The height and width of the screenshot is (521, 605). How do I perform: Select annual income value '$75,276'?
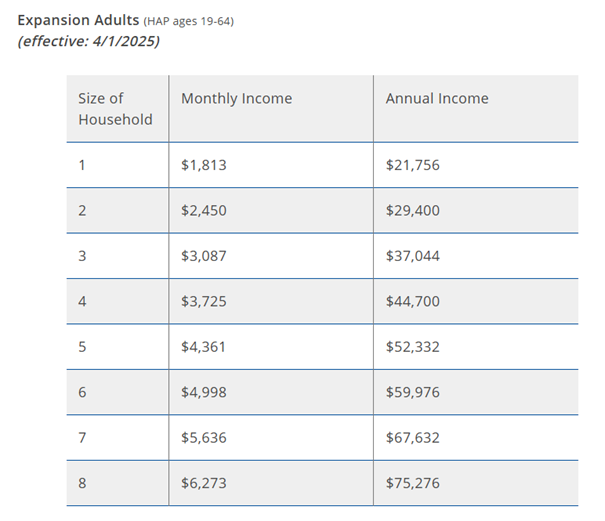412,483
